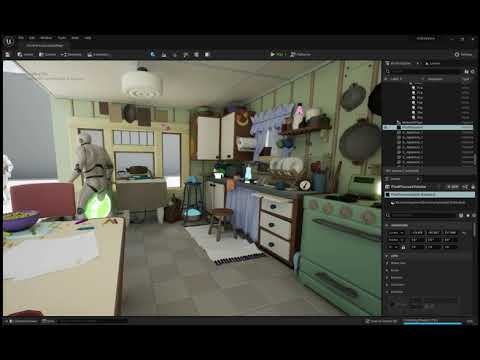
Task: Click the Location X value field
Action: click(417, 233)
